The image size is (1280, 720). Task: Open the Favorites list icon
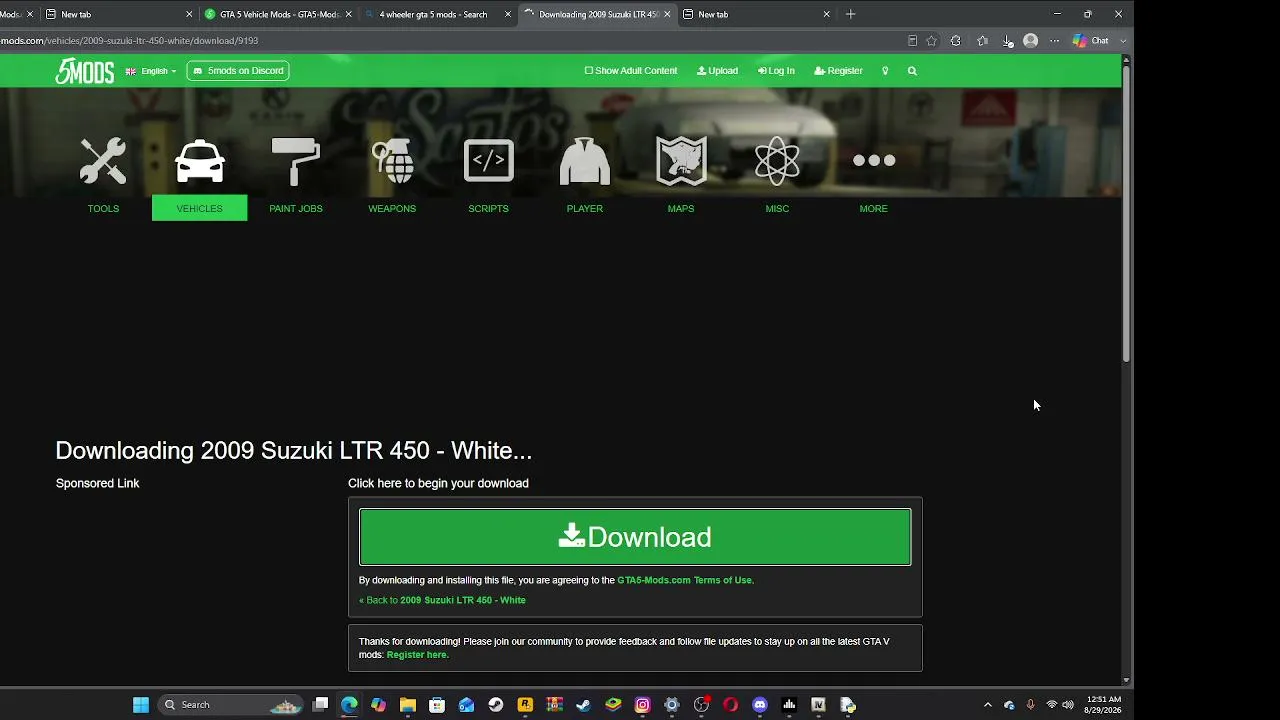point(982,41)
